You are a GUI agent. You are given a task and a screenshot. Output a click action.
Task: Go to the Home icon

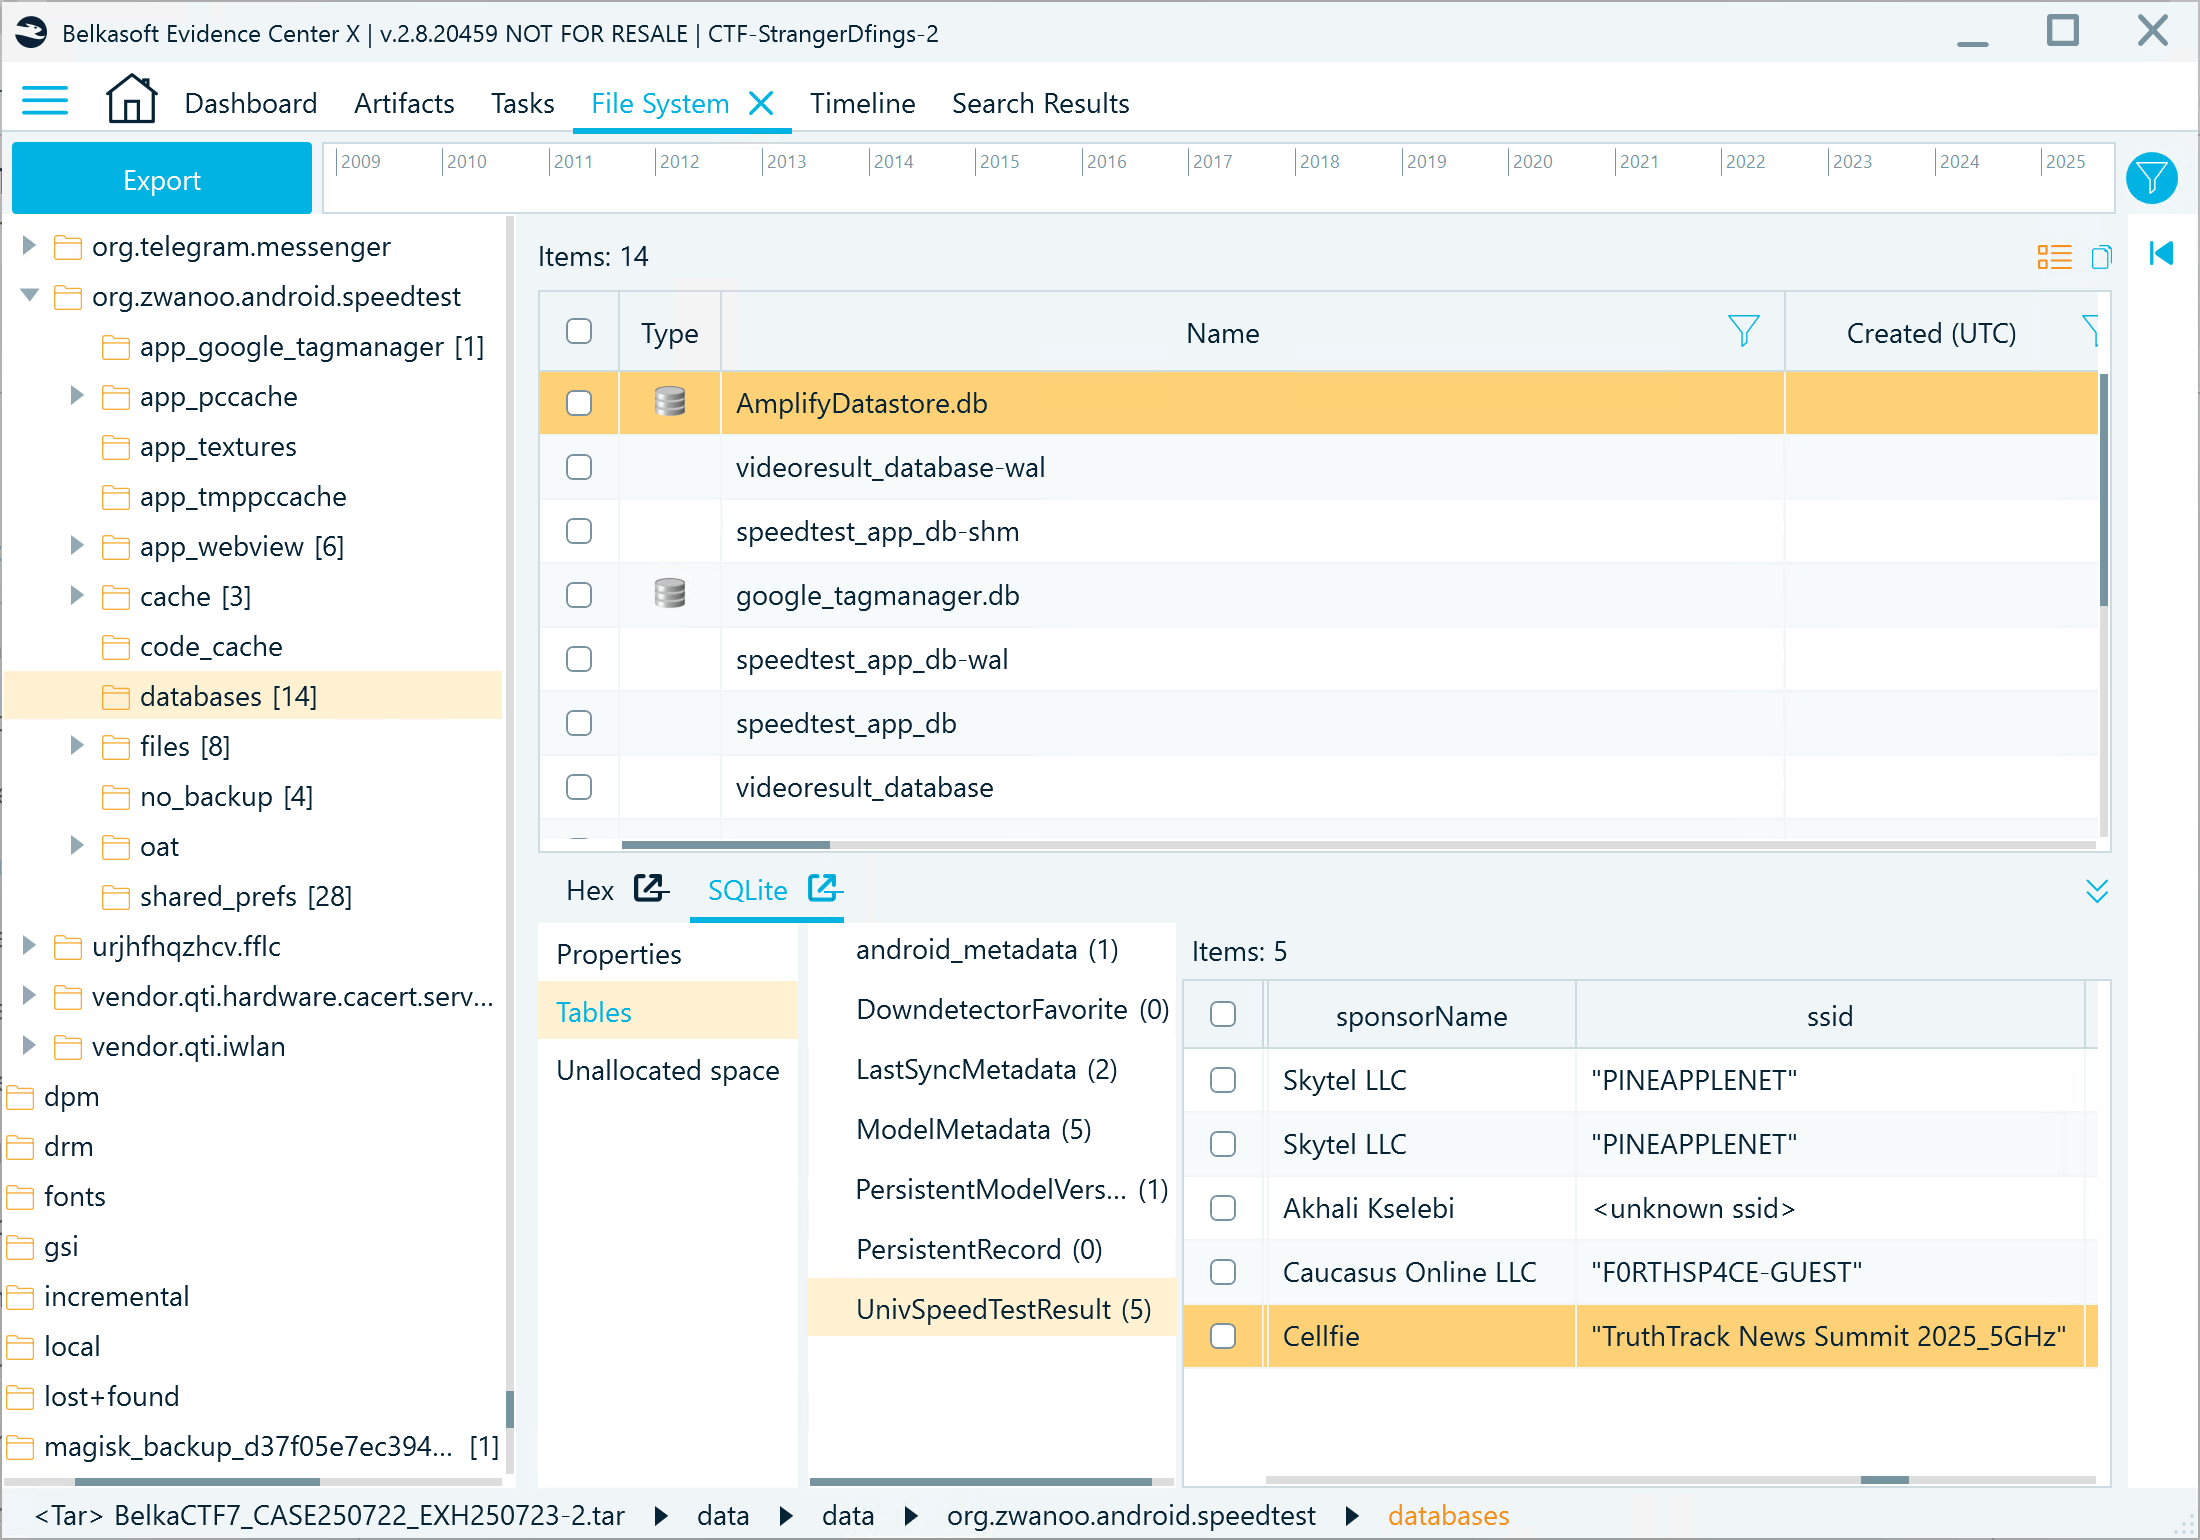click(x=131, y=99)
